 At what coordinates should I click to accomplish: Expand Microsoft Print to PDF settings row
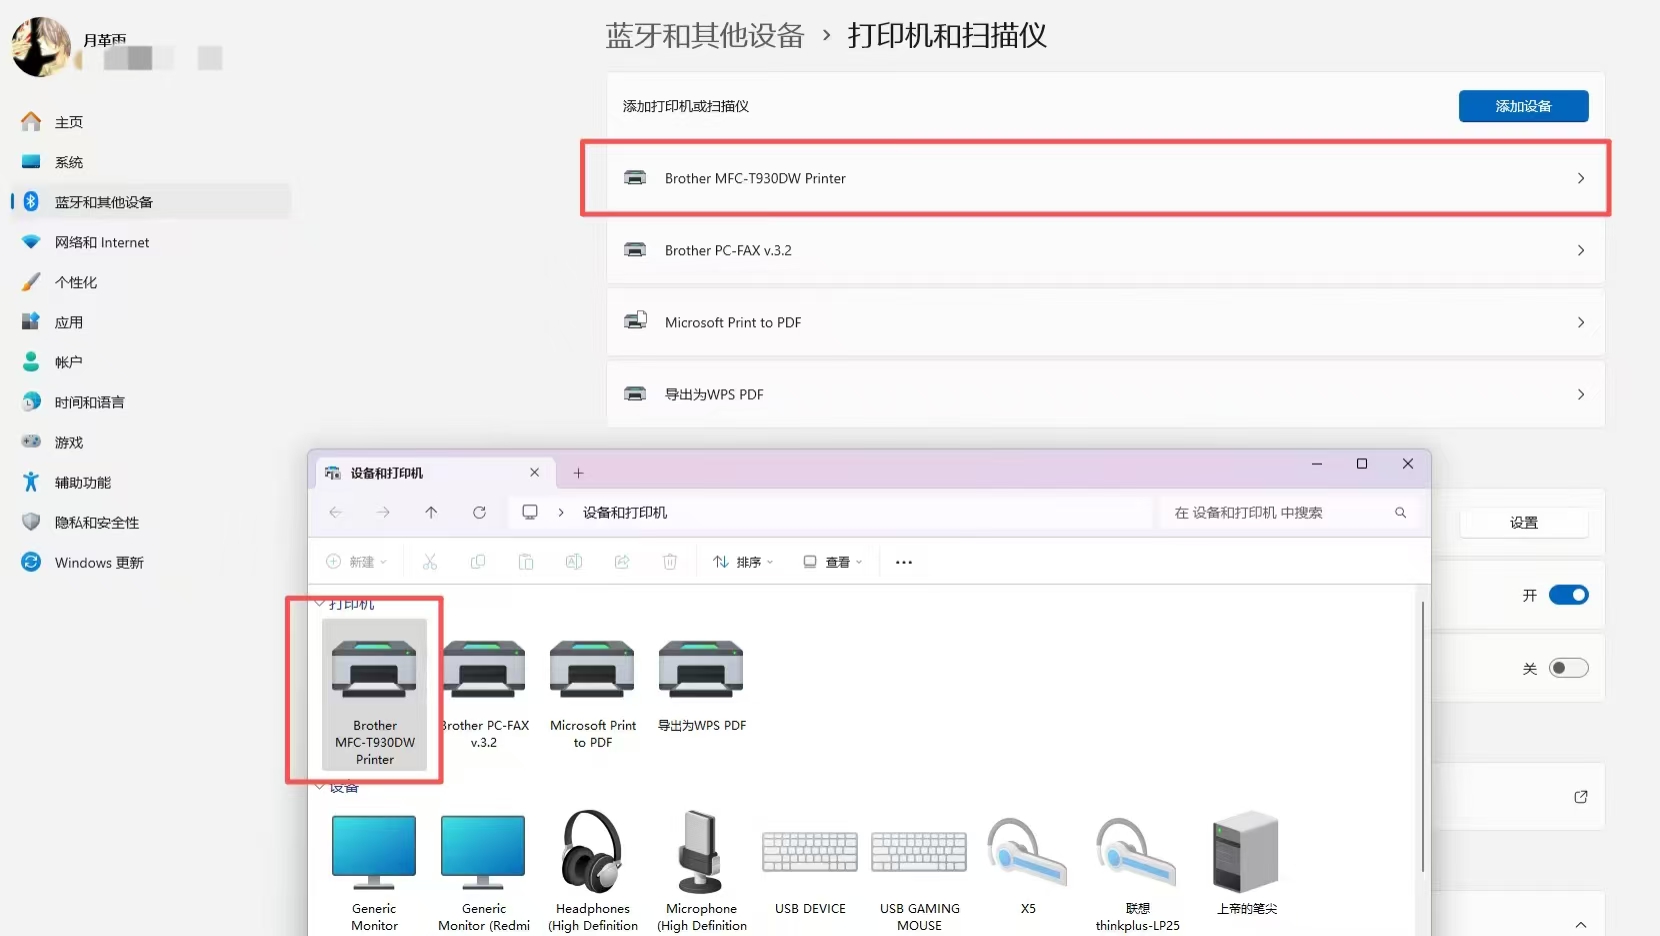[x=1106, y=322]
